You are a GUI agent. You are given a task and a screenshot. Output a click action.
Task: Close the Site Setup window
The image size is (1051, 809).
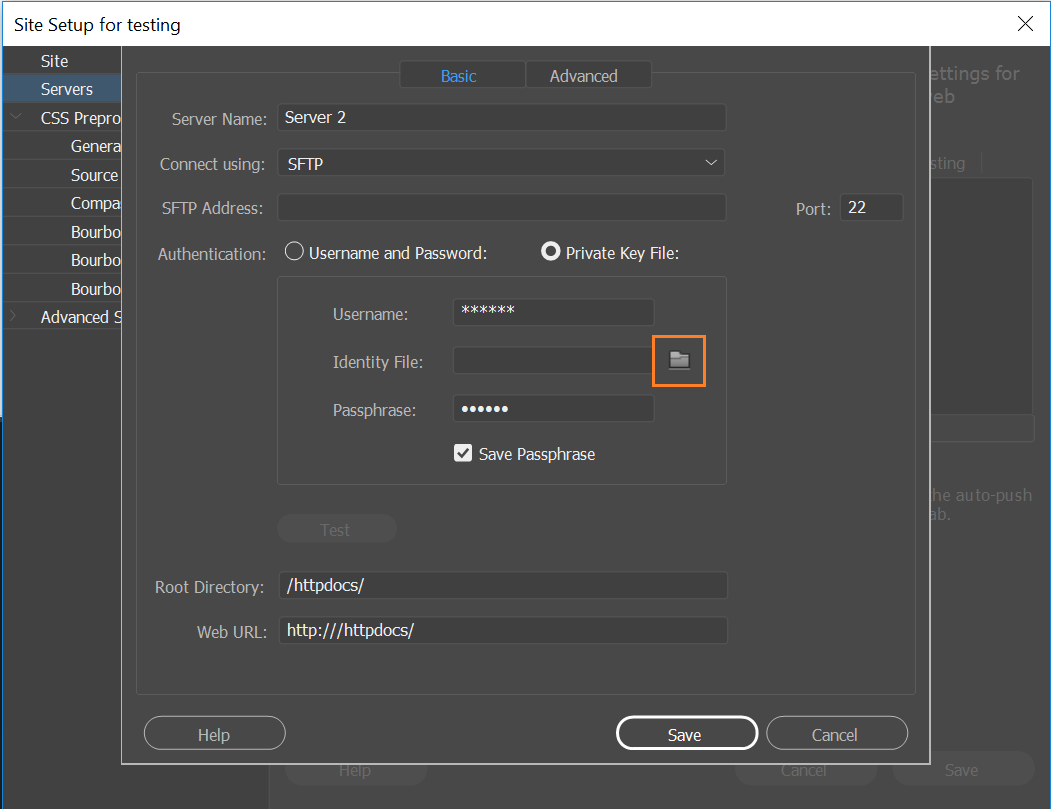click(x=1025, y=24)
